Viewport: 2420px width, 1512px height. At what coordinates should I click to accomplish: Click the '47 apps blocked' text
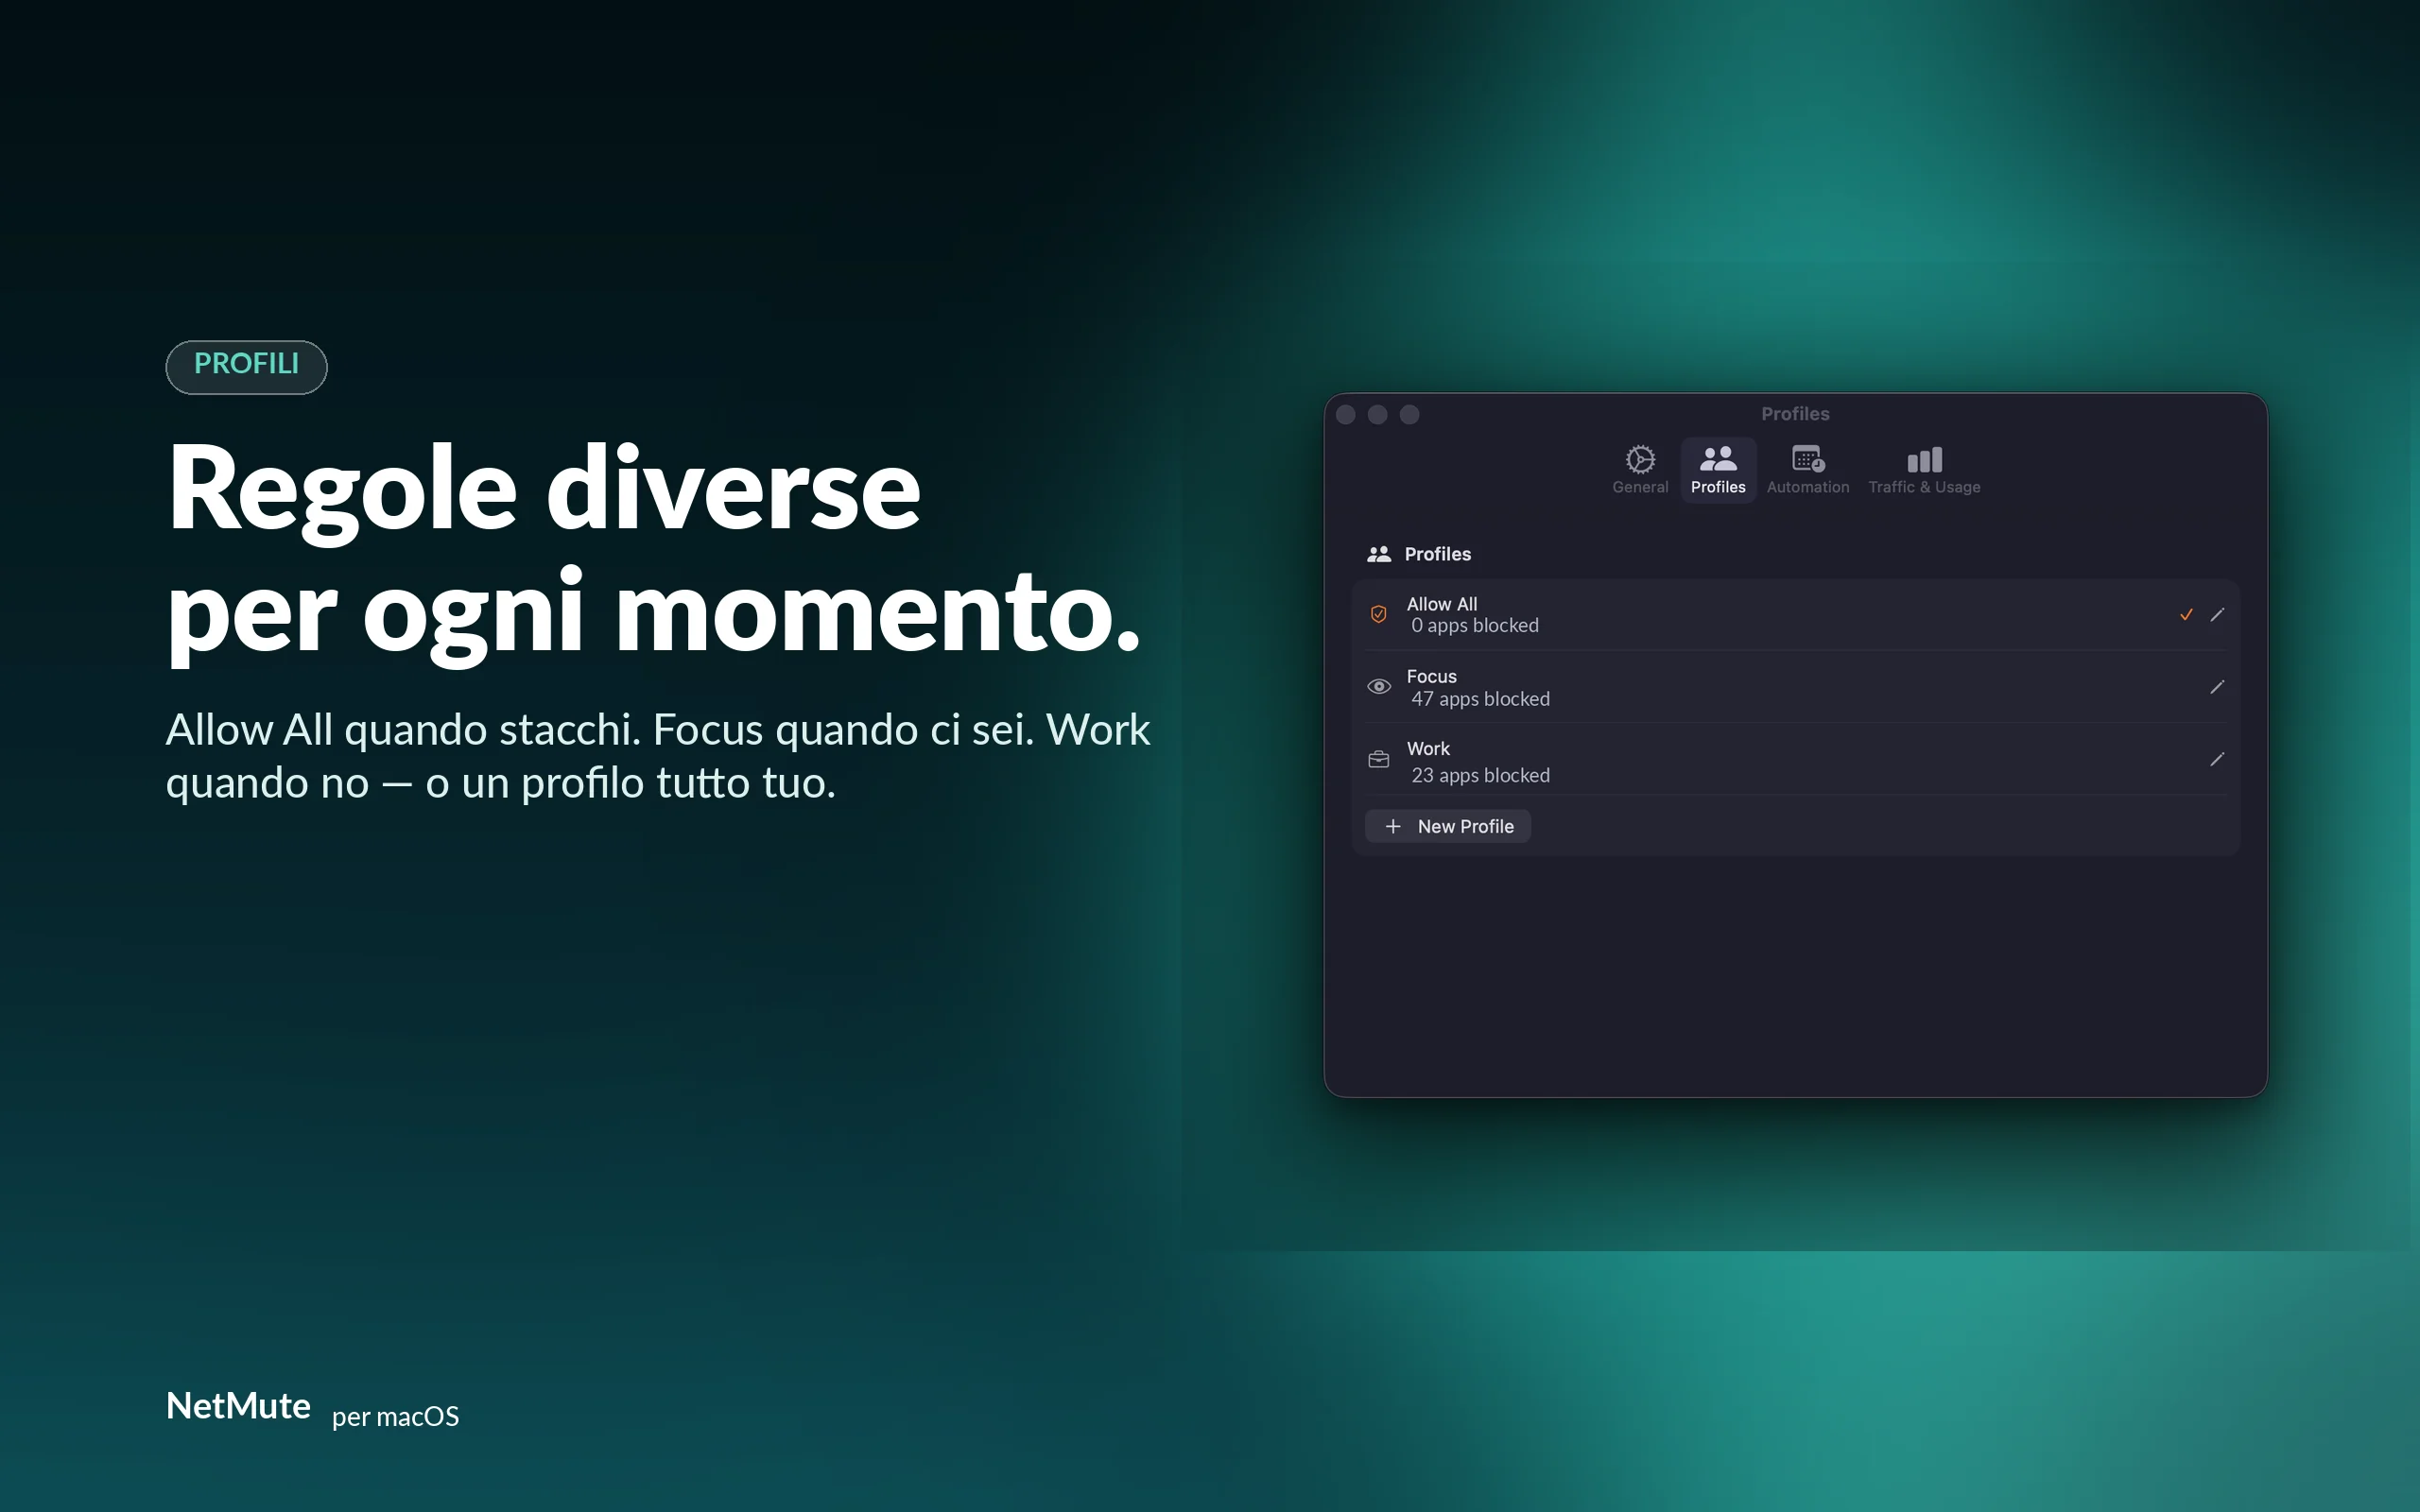tap(1480, 699)
